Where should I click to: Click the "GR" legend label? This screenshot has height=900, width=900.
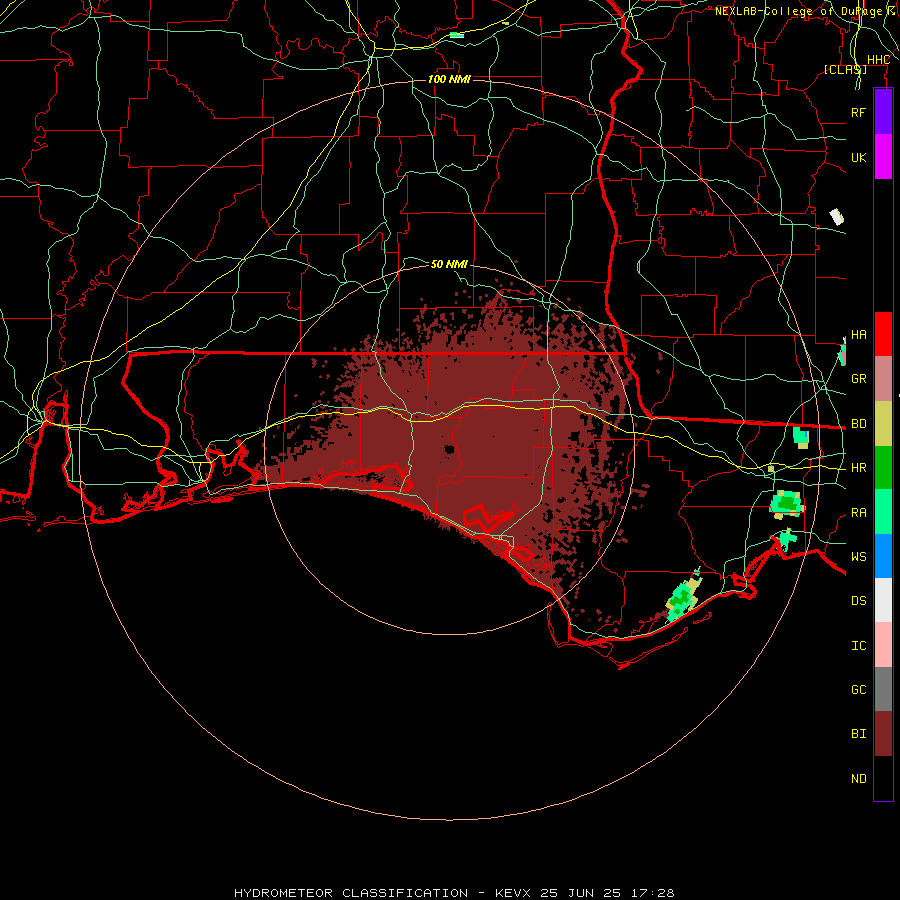pos(858,379)
